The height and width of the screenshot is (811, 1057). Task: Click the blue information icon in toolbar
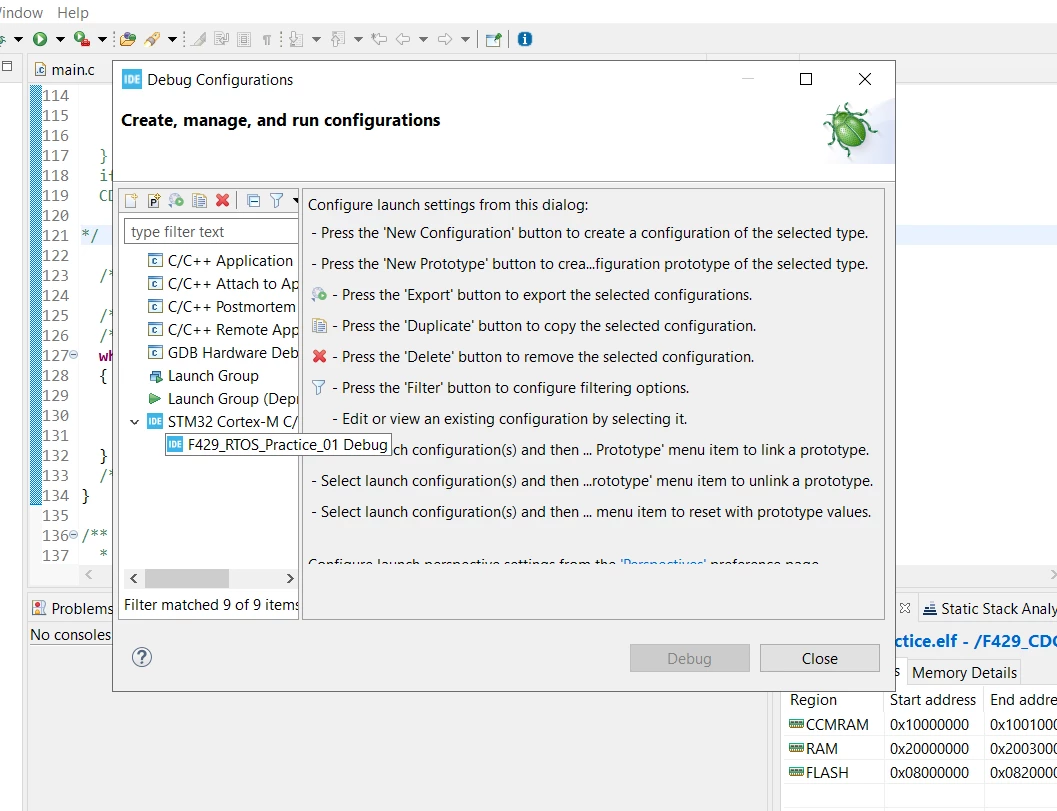click(524, 39)
